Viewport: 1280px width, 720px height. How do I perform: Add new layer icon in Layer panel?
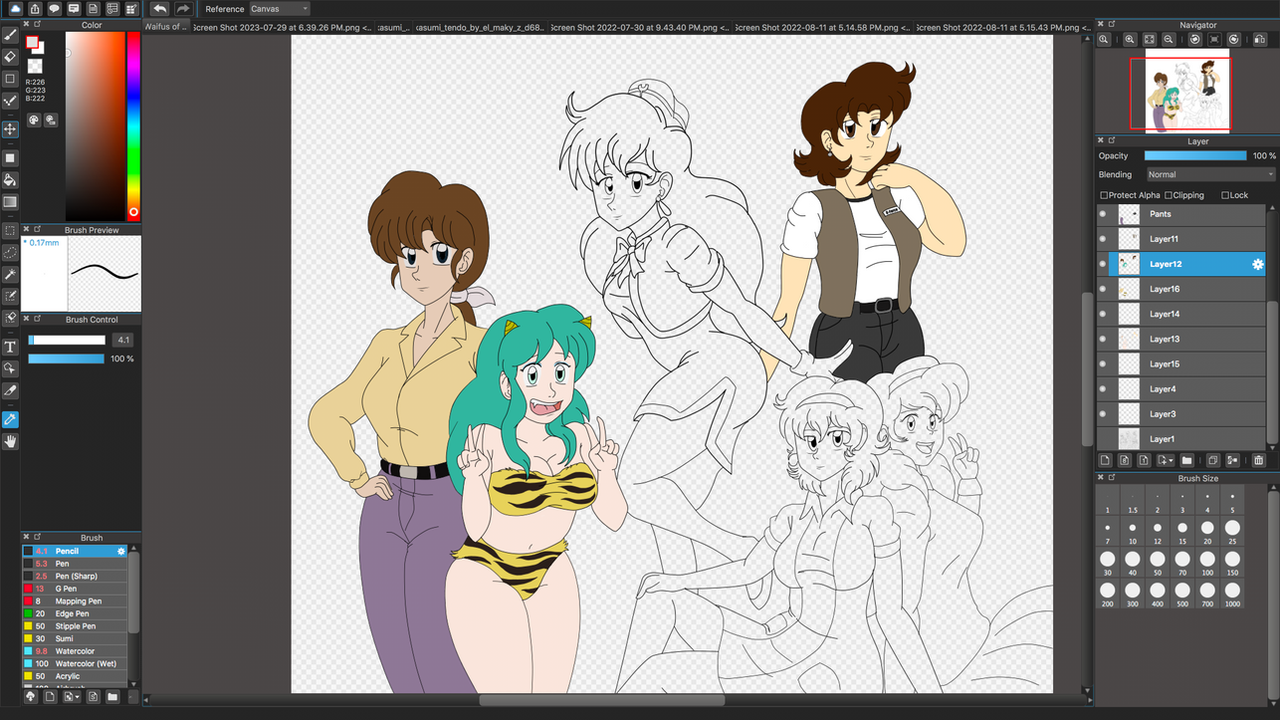[x=1106, y=460]
